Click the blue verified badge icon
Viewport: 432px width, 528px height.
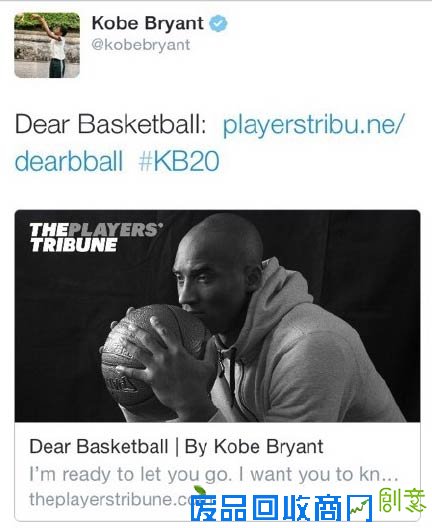click(219, 24)
